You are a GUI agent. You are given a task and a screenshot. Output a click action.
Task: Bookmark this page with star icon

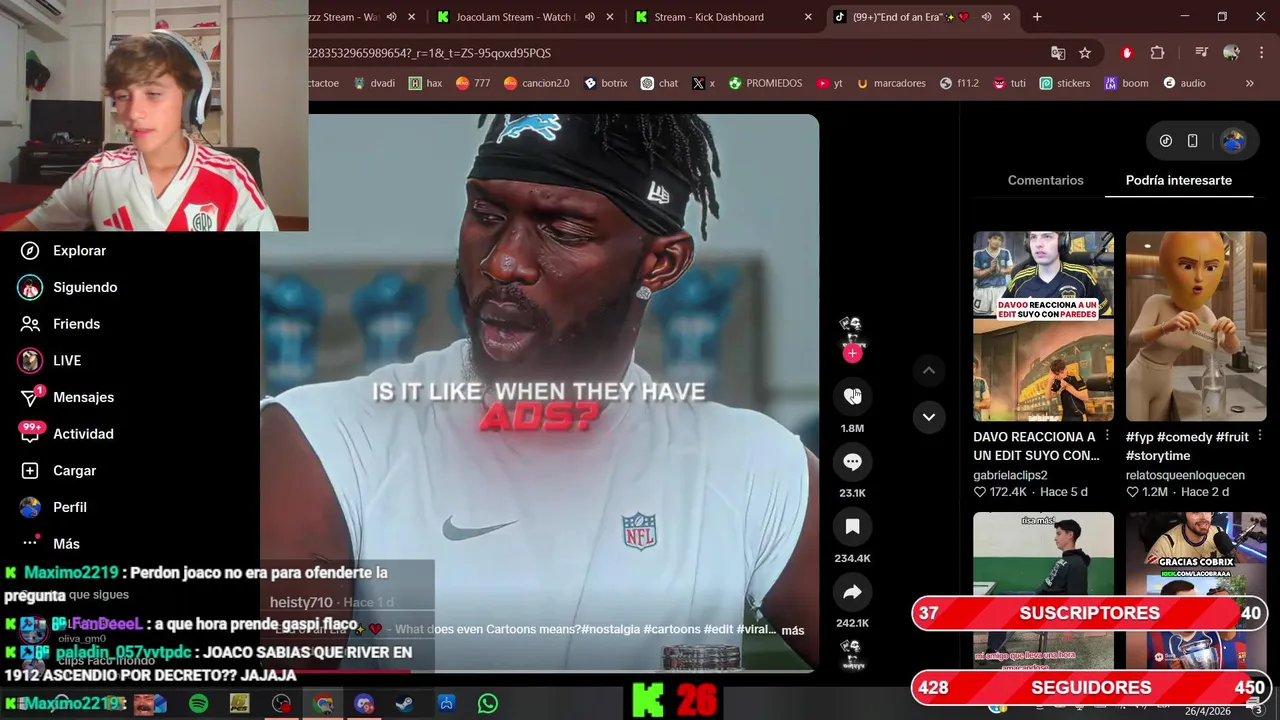(x=1085, y=53)
